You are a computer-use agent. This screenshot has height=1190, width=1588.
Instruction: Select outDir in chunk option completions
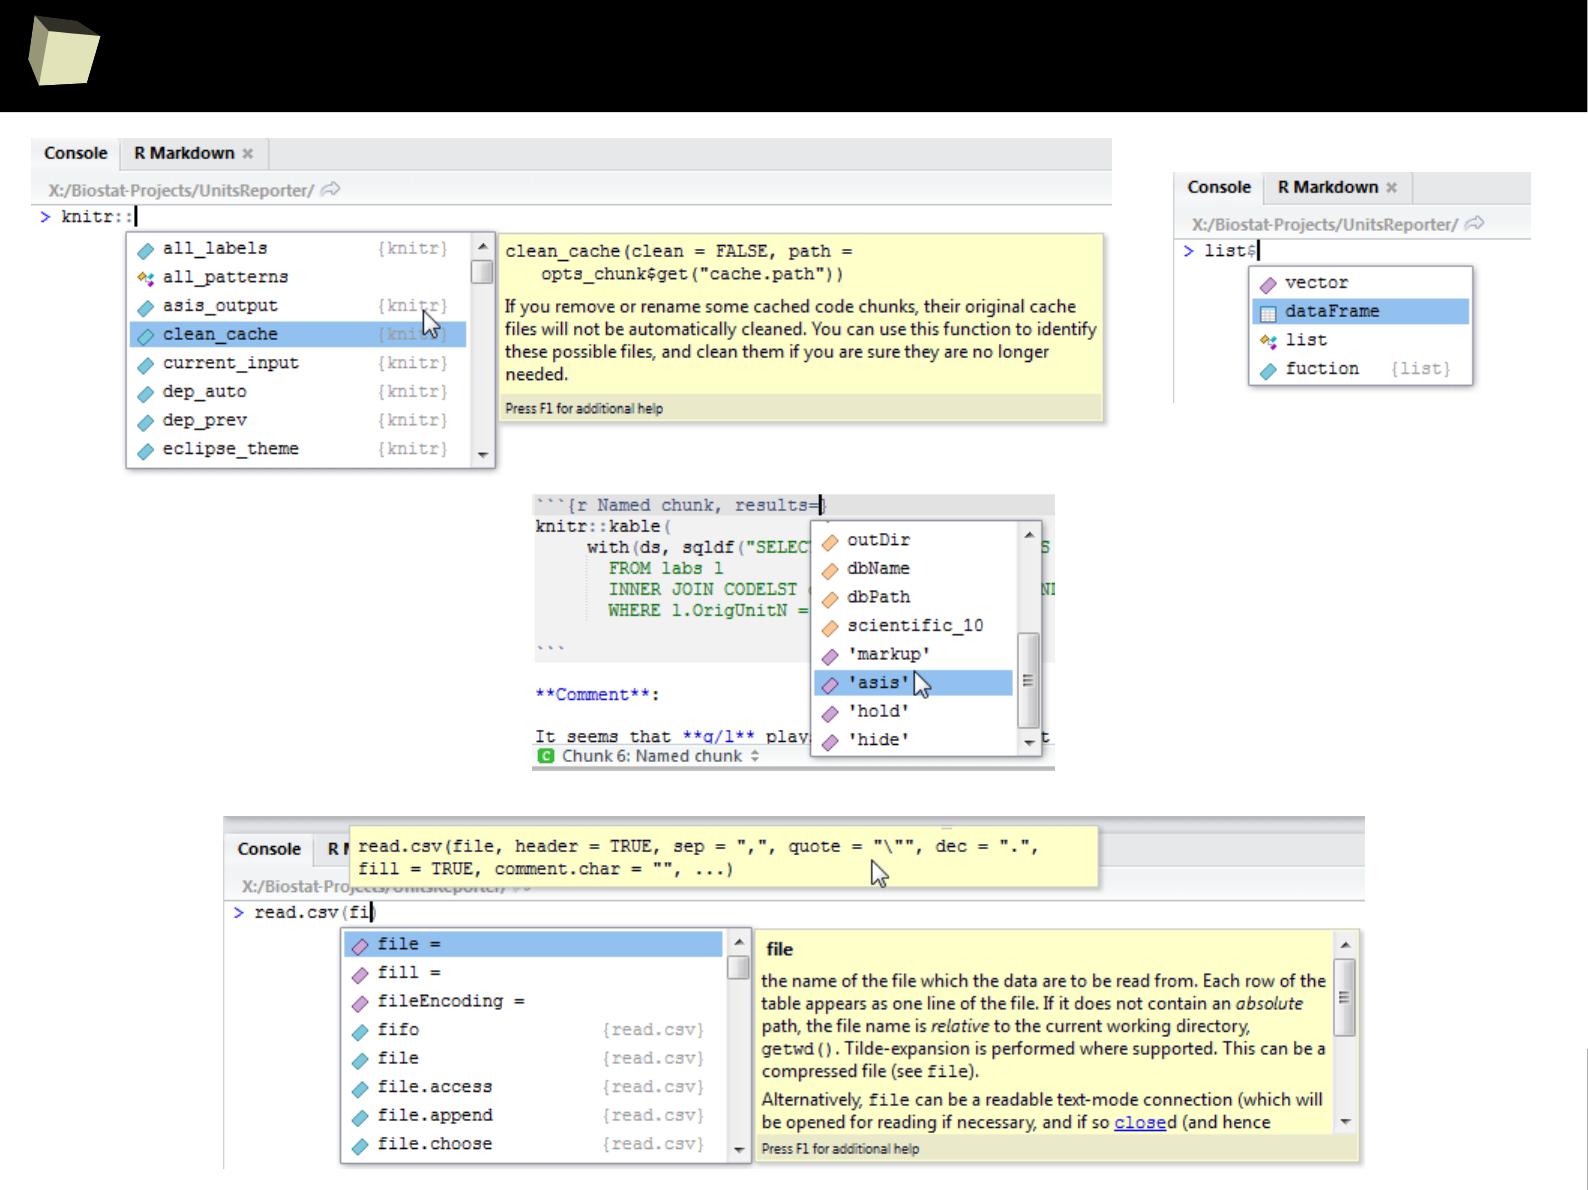tap(914, 540)
